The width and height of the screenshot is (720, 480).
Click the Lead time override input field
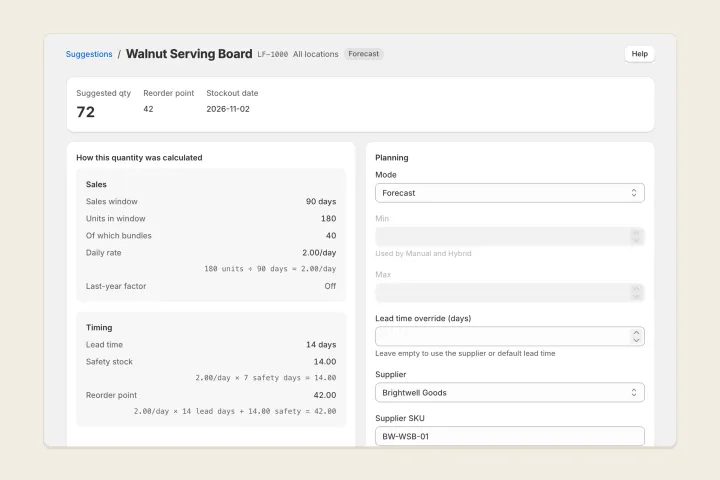click(x=510, y=336)
